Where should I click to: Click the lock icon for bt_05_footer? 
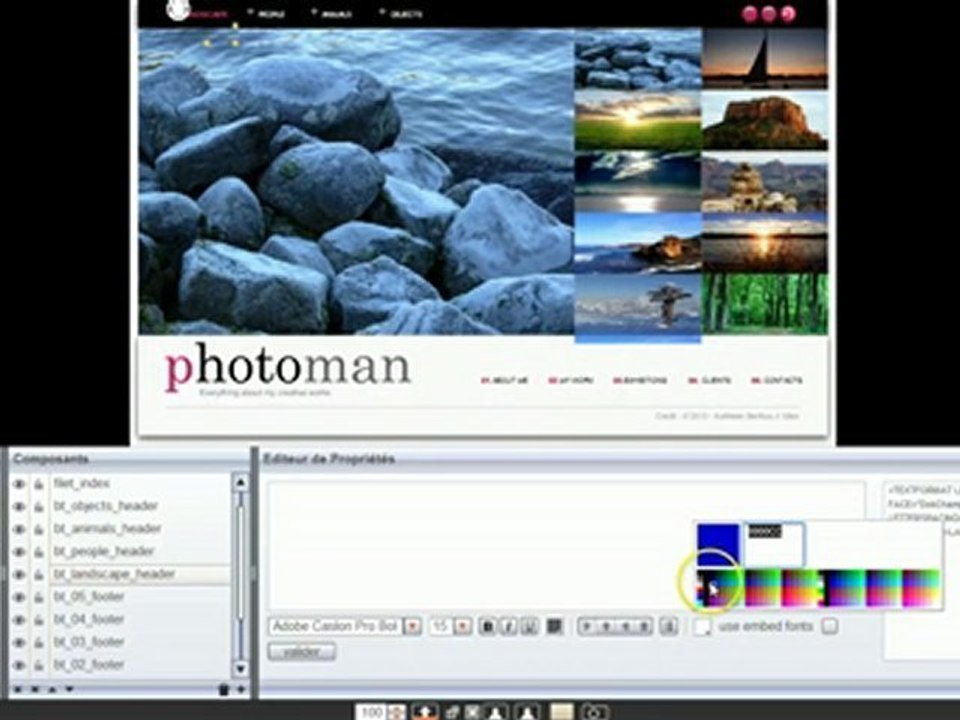(x=39, y=597)
